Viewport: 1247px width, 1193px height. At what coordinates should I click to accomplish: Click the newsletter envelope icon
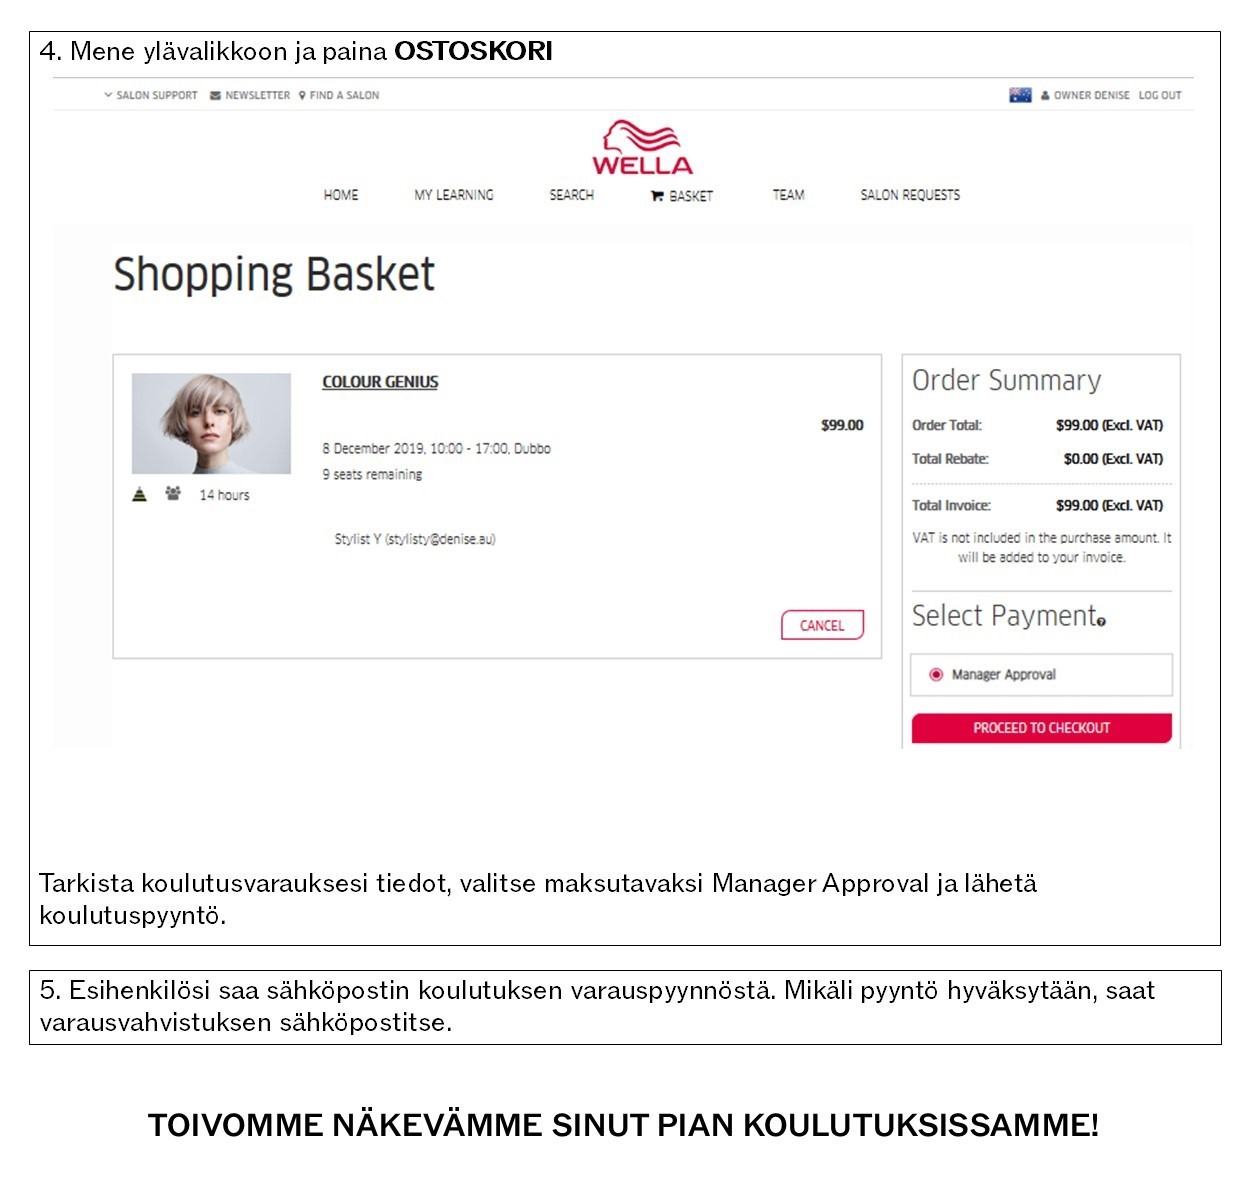[x=215, y=96]
